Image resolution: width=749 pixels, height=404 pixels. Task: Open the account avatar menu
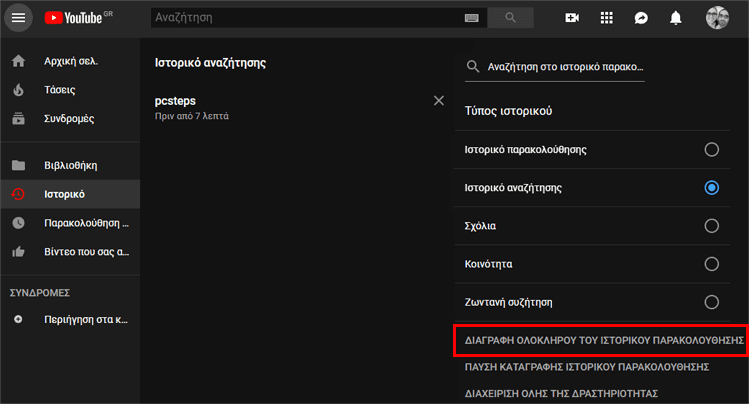click(717, 18)
